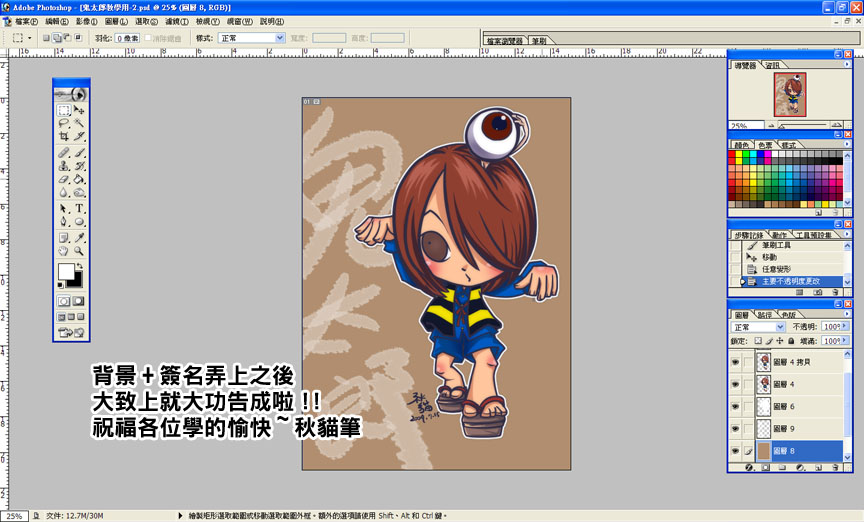Viewport: 864px width, 522px height.
Task: Select the Notes tool
Action: (x=64, y=238)
